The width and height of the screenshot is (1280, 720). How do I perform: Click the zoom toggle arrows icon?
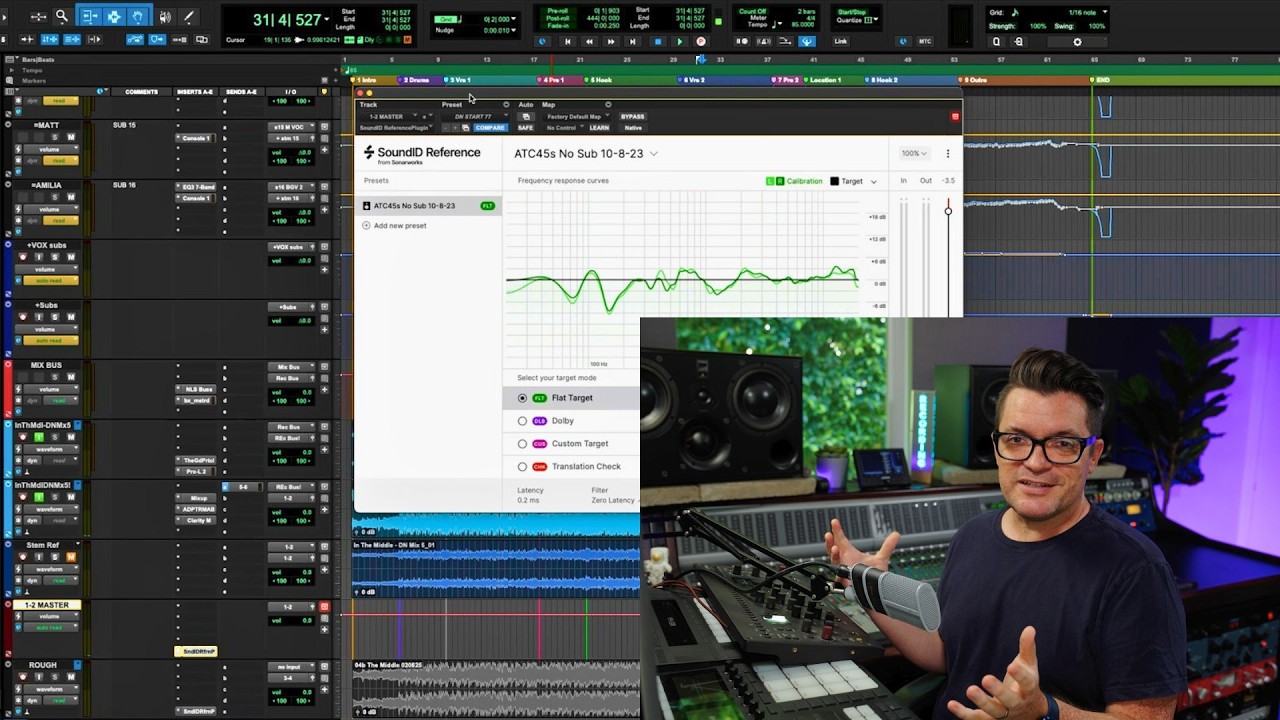(x=37, y=16)
